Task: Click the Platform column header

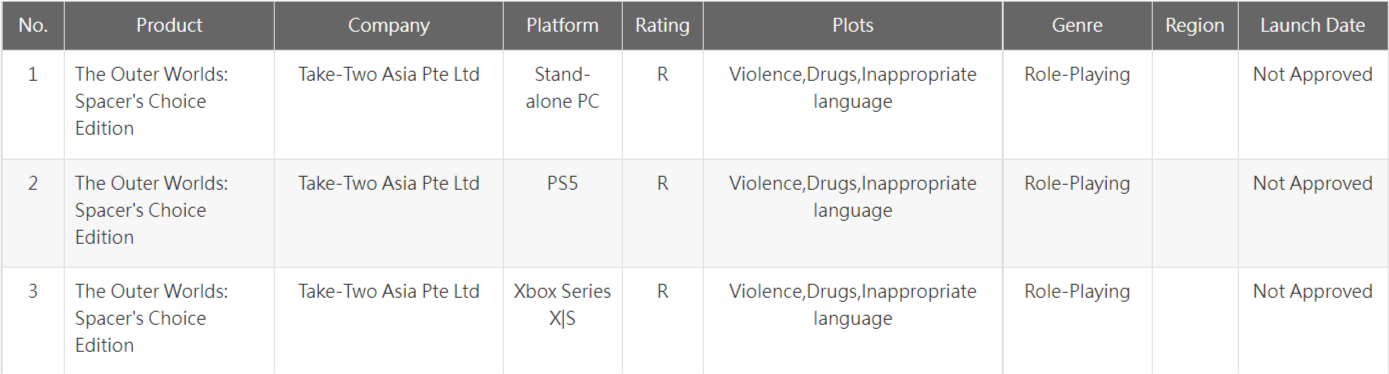Action: coord(562,26)
